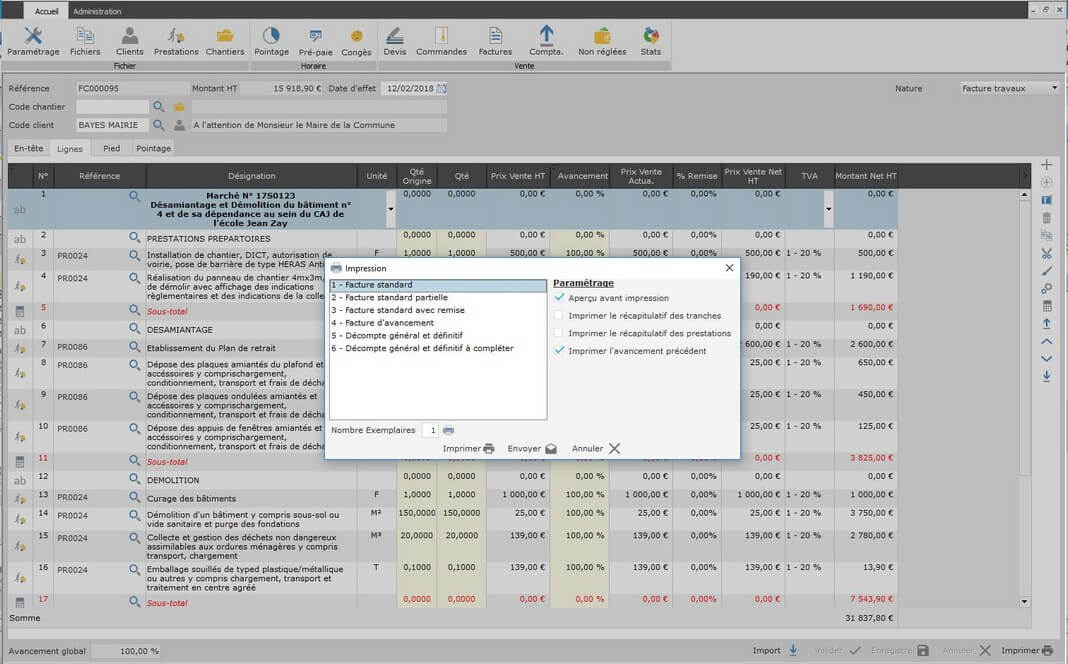1068x664 pixels.
Task: Move the selected line down
Action: coord(1047,359)
